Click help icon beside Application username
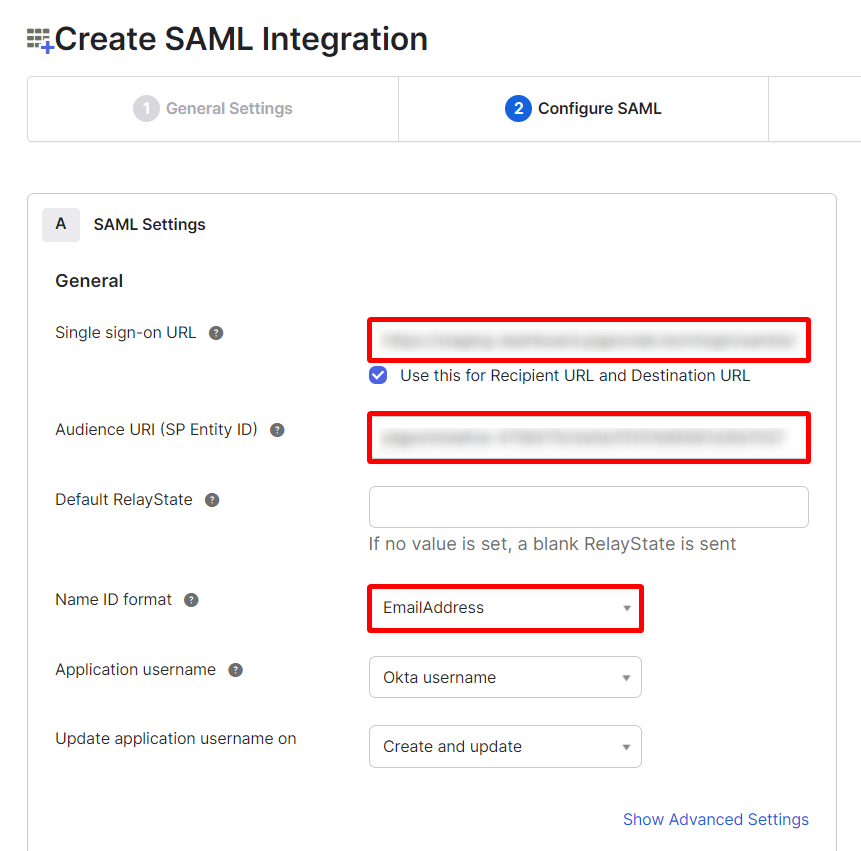 pos(235,670)
